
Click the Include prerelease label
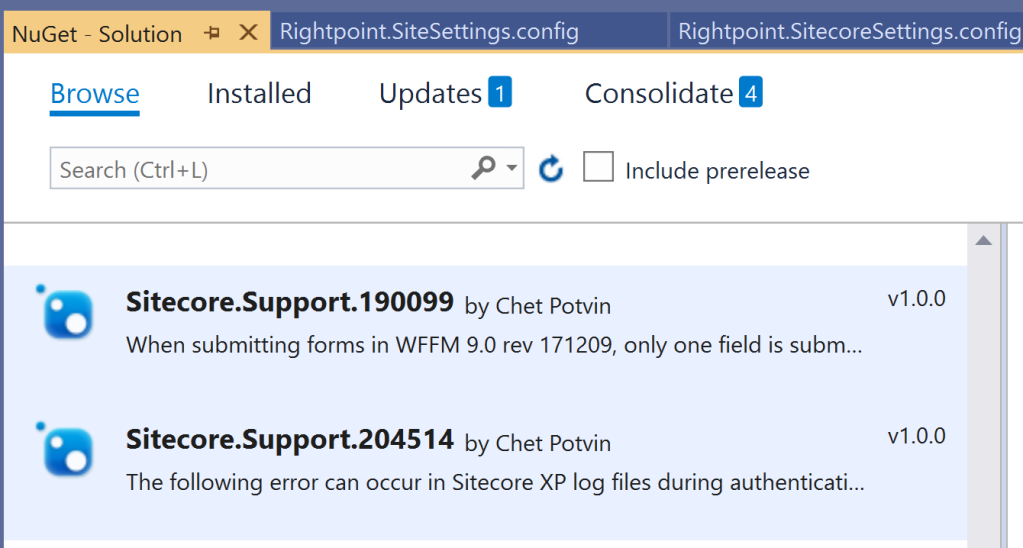tap(717, 171)
